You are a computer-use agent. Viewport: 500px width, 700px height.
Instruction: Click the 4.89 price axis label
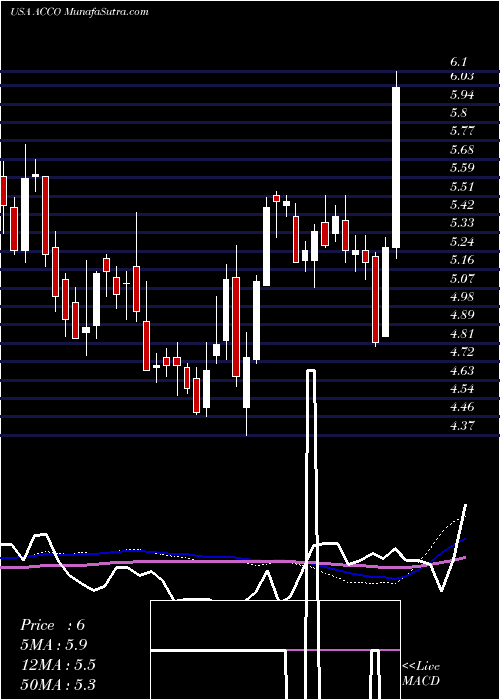pyautogui.click(x=462, y=315)
